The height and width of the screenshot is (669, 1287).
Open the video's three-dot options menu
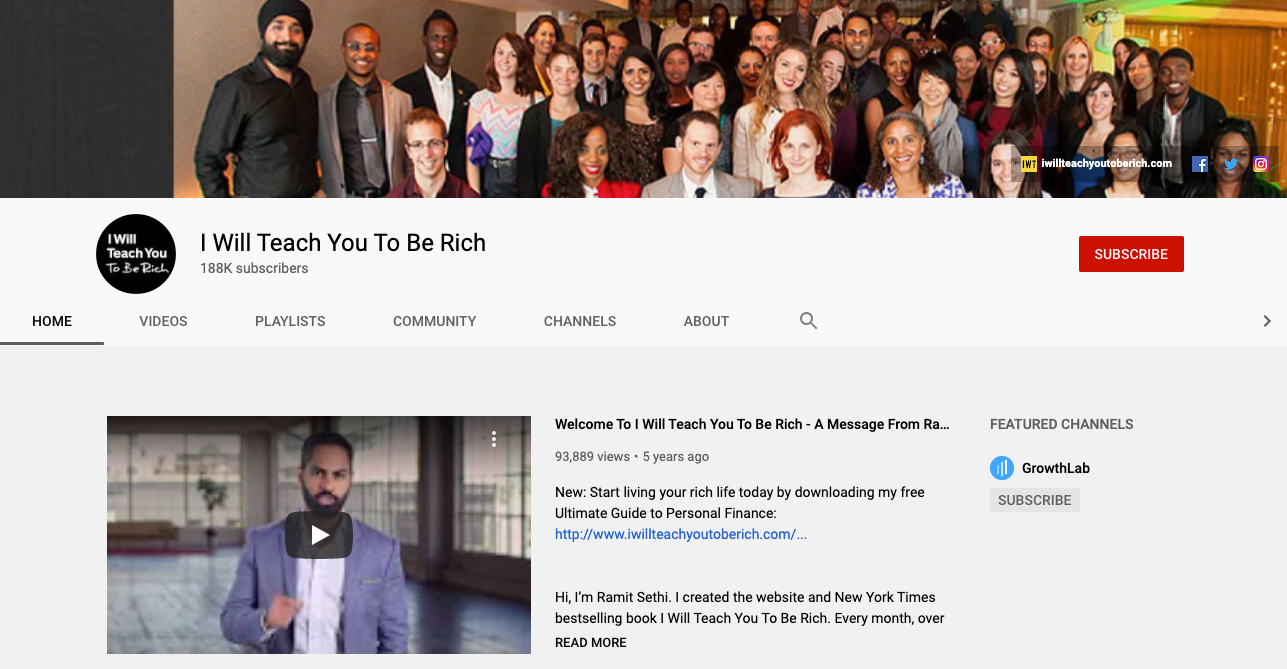coord(494,439)
